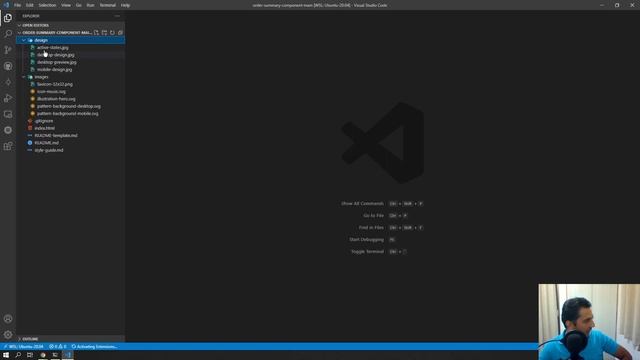Open the Explorer view in activity bar
The width and height of the screenshot is (640, 360).
(8, 18)
